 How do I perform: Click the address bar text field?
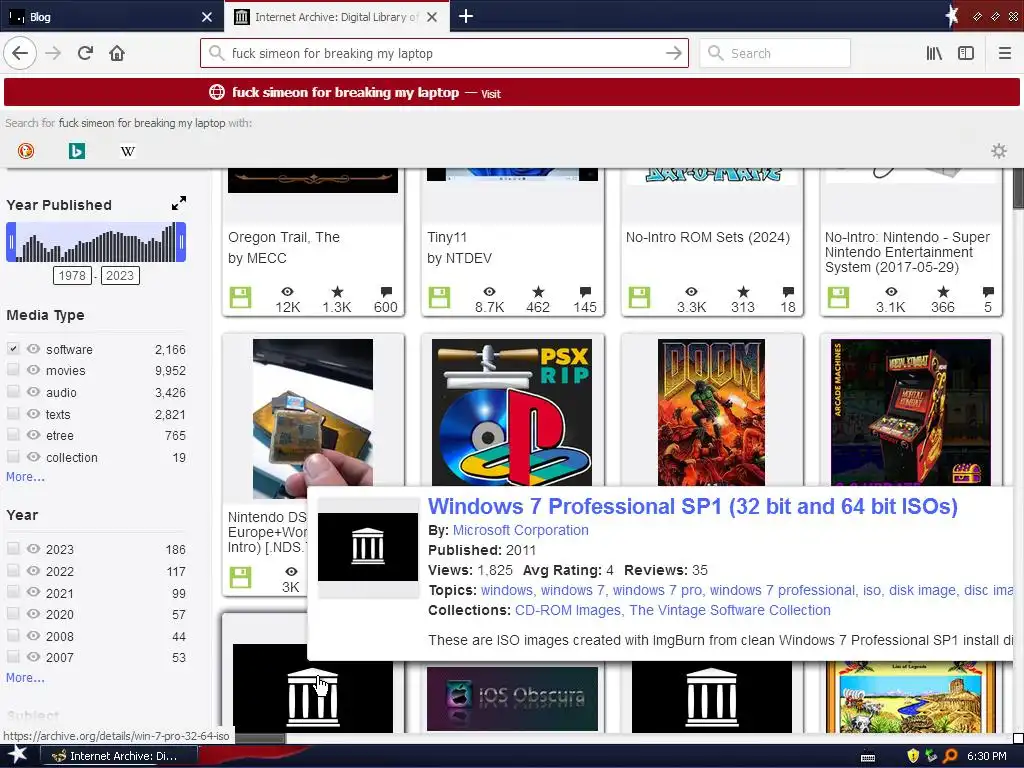tap(444, 54)
